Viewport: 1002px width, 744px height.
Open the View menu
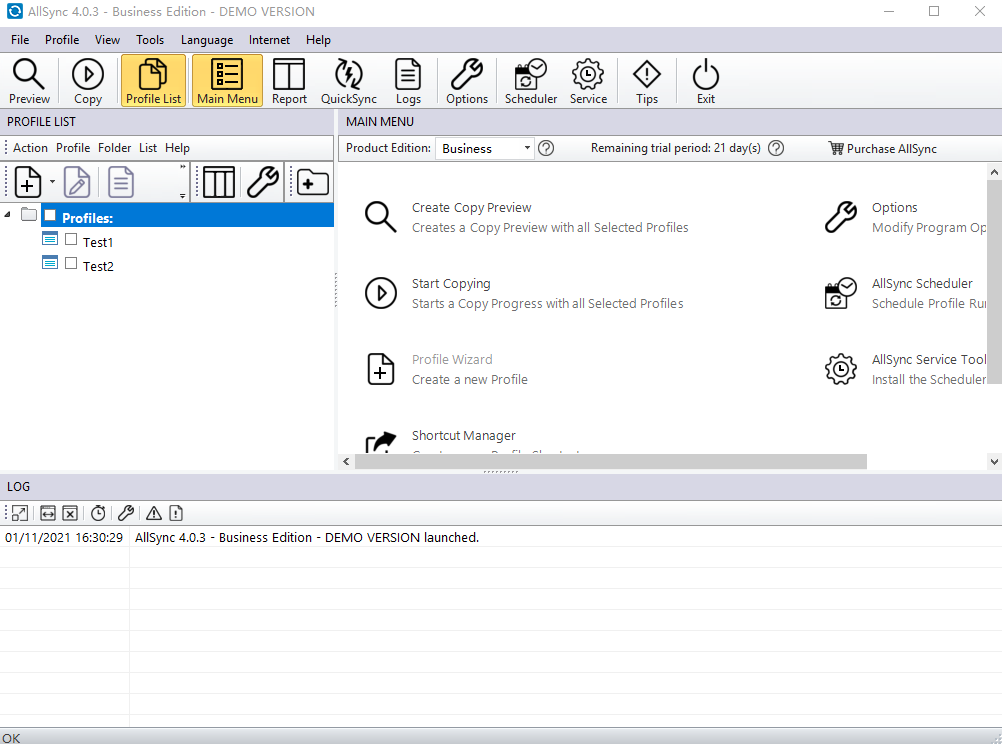coord(107,40)
